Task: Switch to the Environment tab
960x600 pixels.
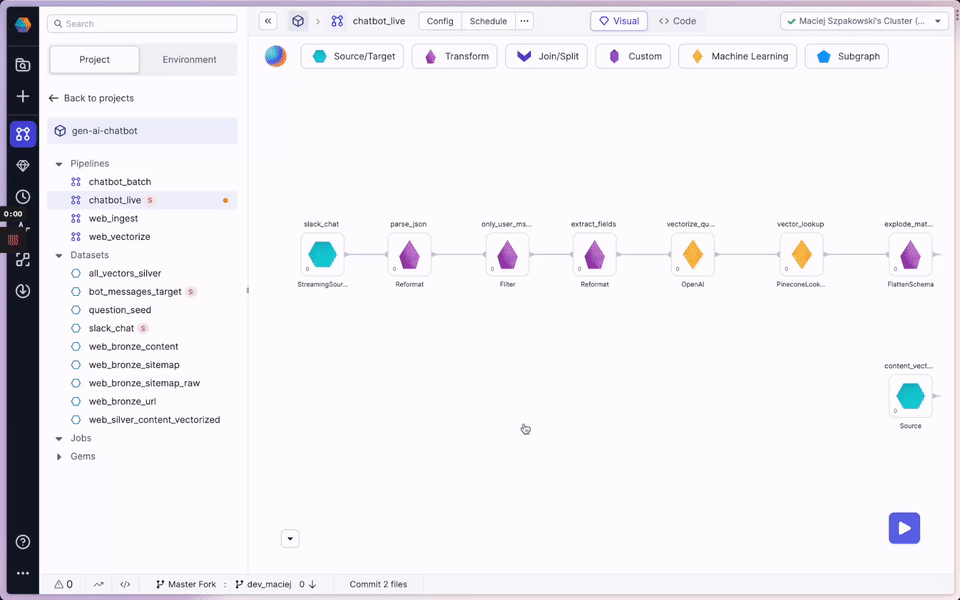Action: (x=187, y=59)
